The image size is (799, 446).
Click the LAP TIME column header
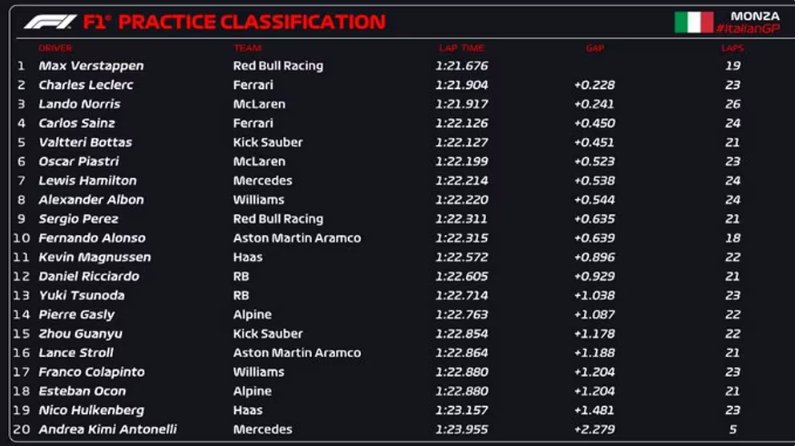tap(462, 48)
